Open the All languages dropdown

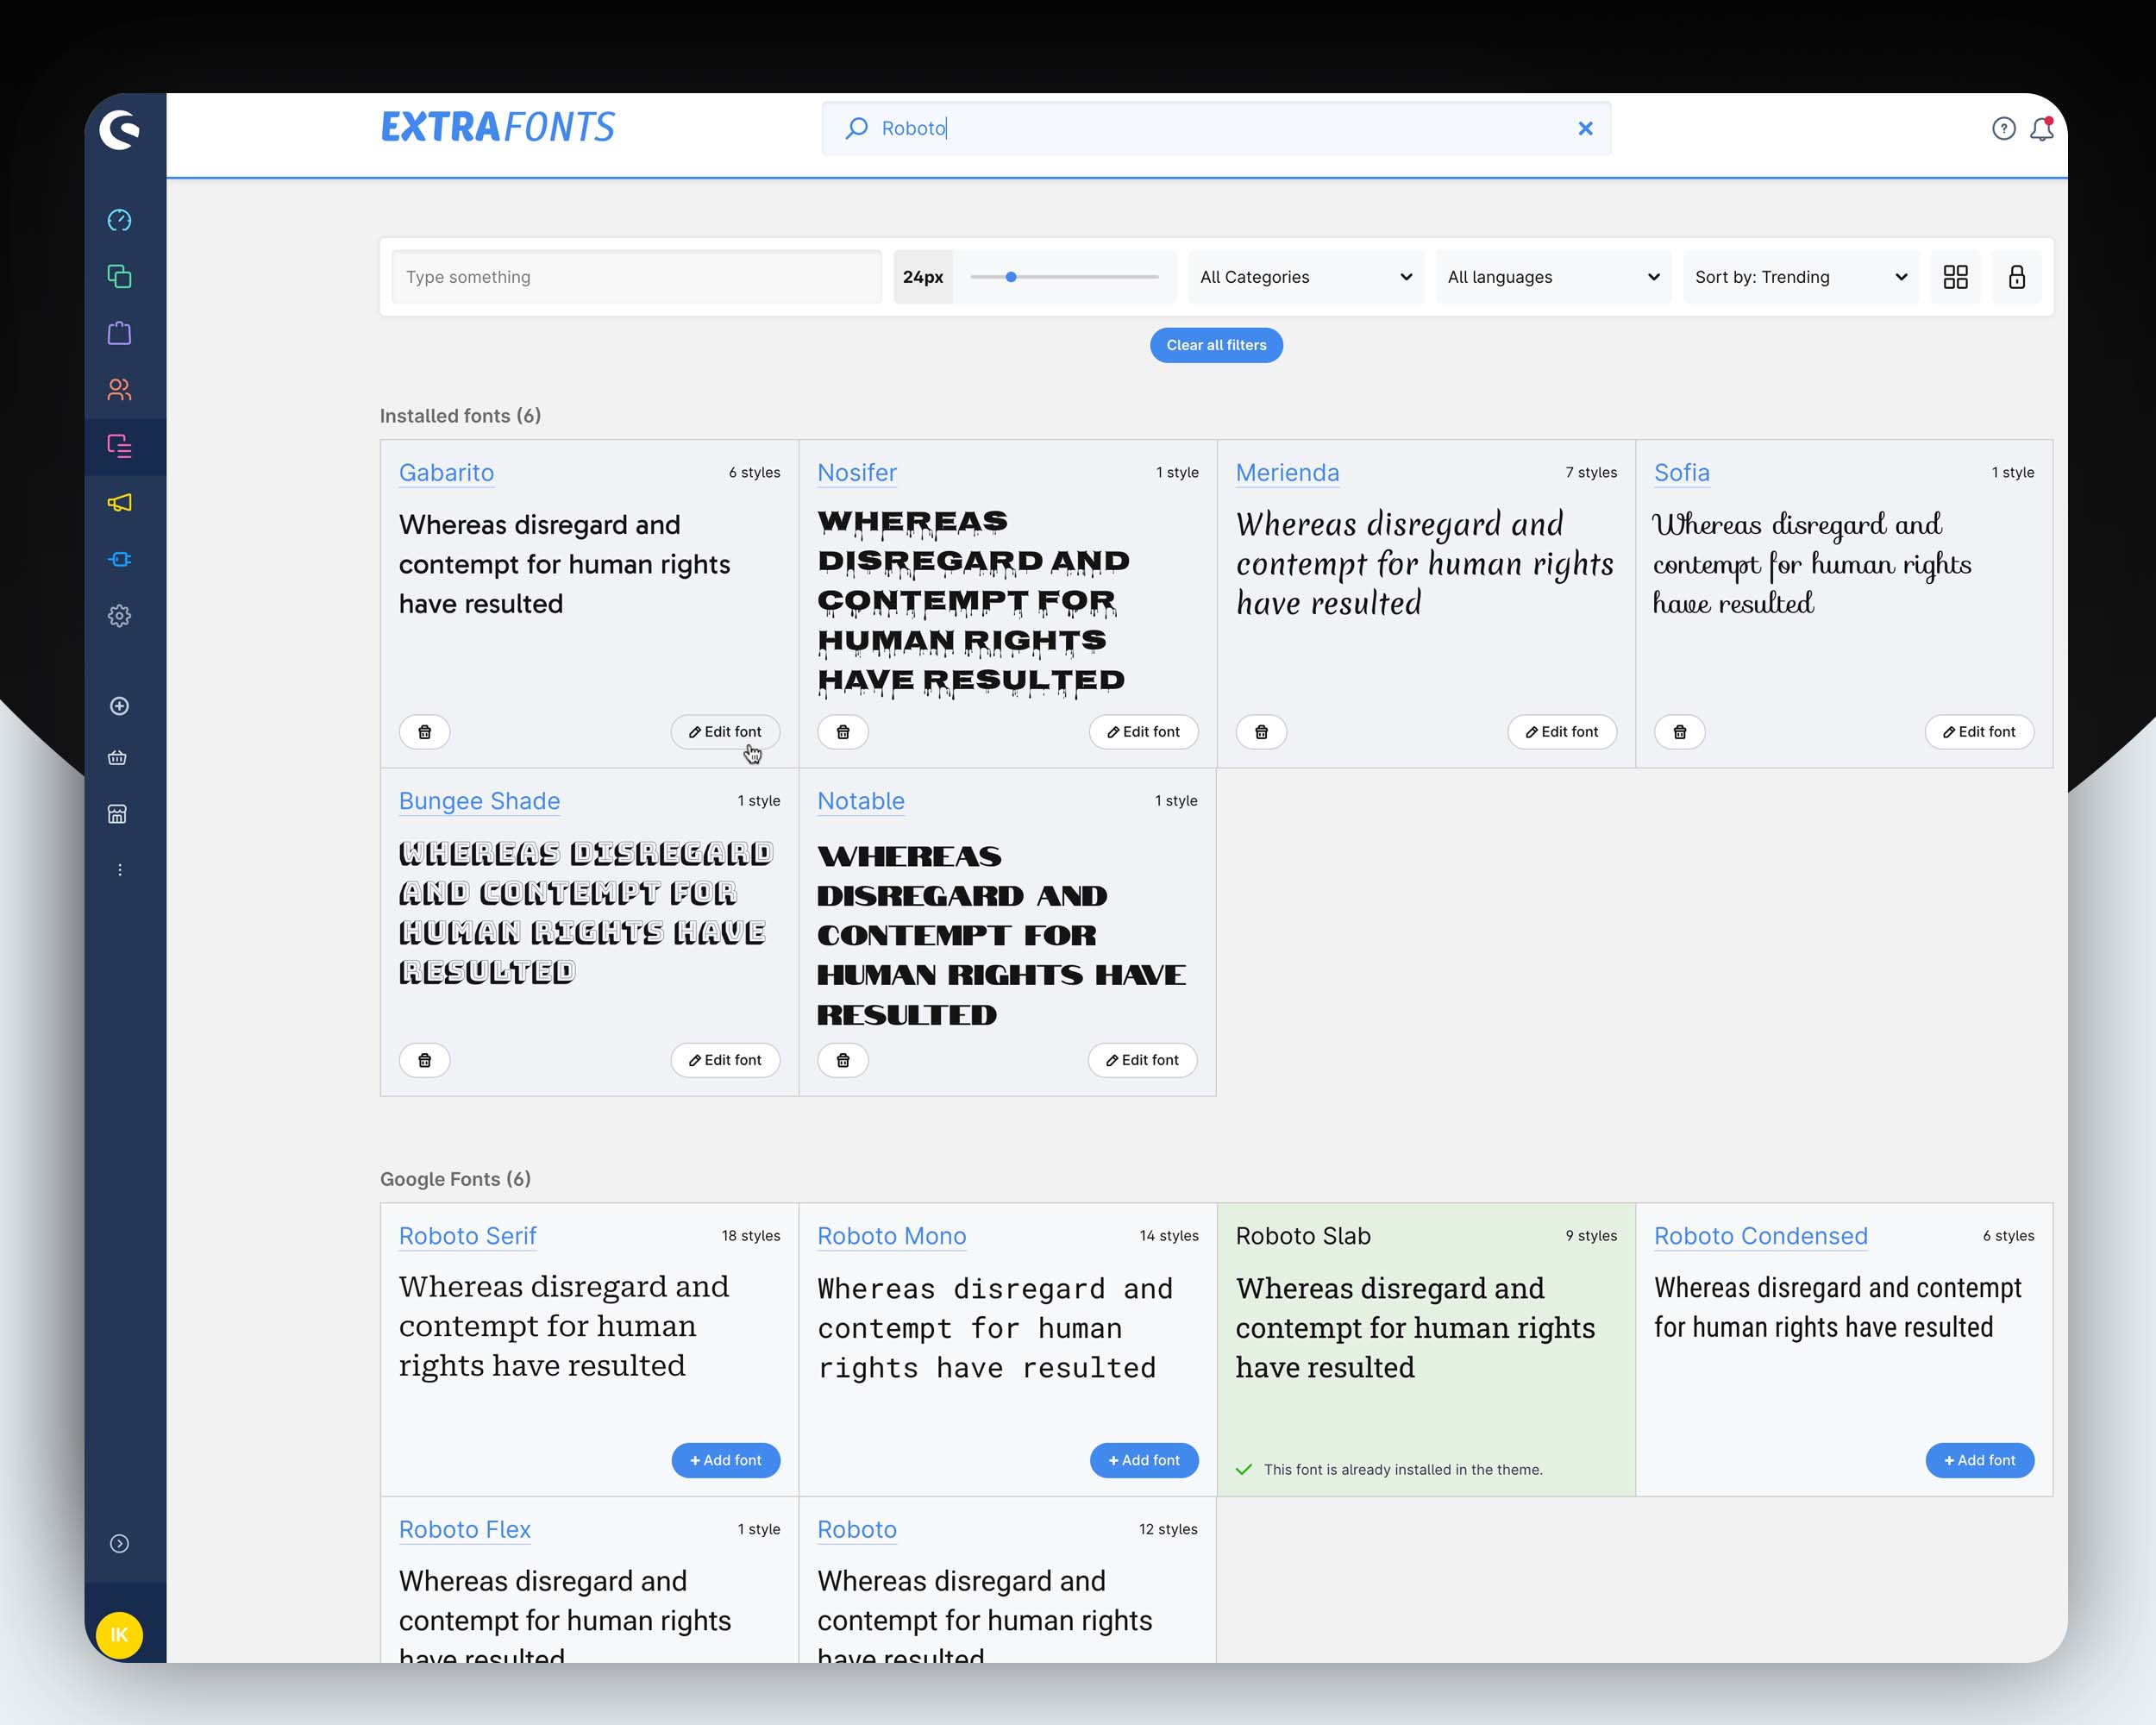tap(1553, 277)
